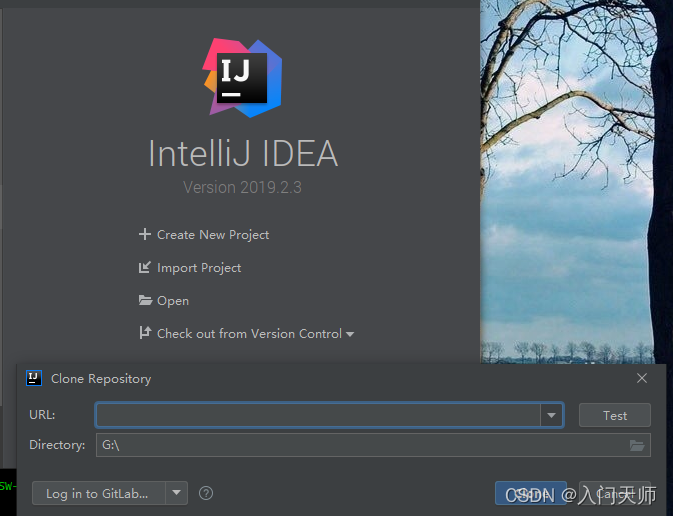The height and width of the screenshot is (516, 673).
Task: Select Create New Project
Action: tap(213, 235)
